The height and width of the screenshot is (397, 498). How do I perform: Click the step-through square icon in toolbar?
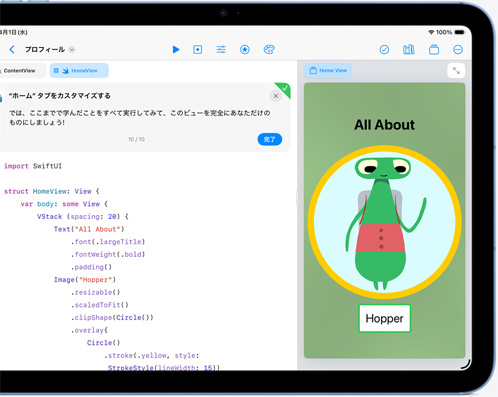(x=198, y=50)
